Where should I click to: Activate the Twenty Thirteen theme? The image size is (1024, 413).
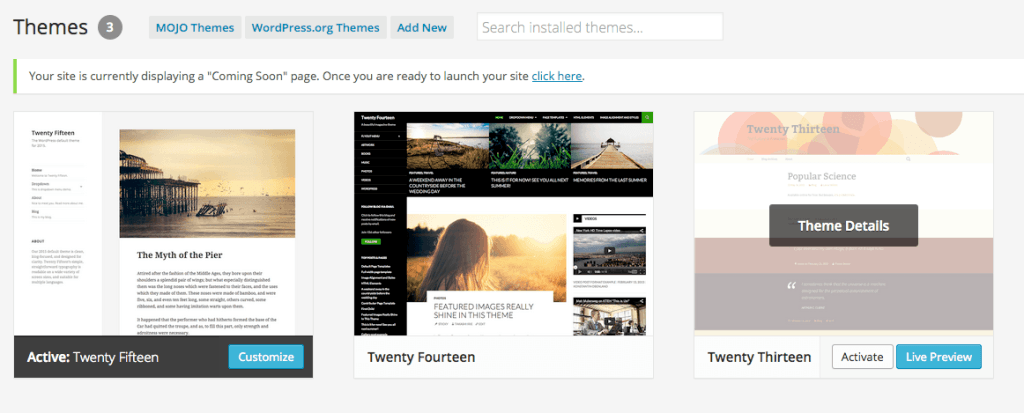click(862, 357)
